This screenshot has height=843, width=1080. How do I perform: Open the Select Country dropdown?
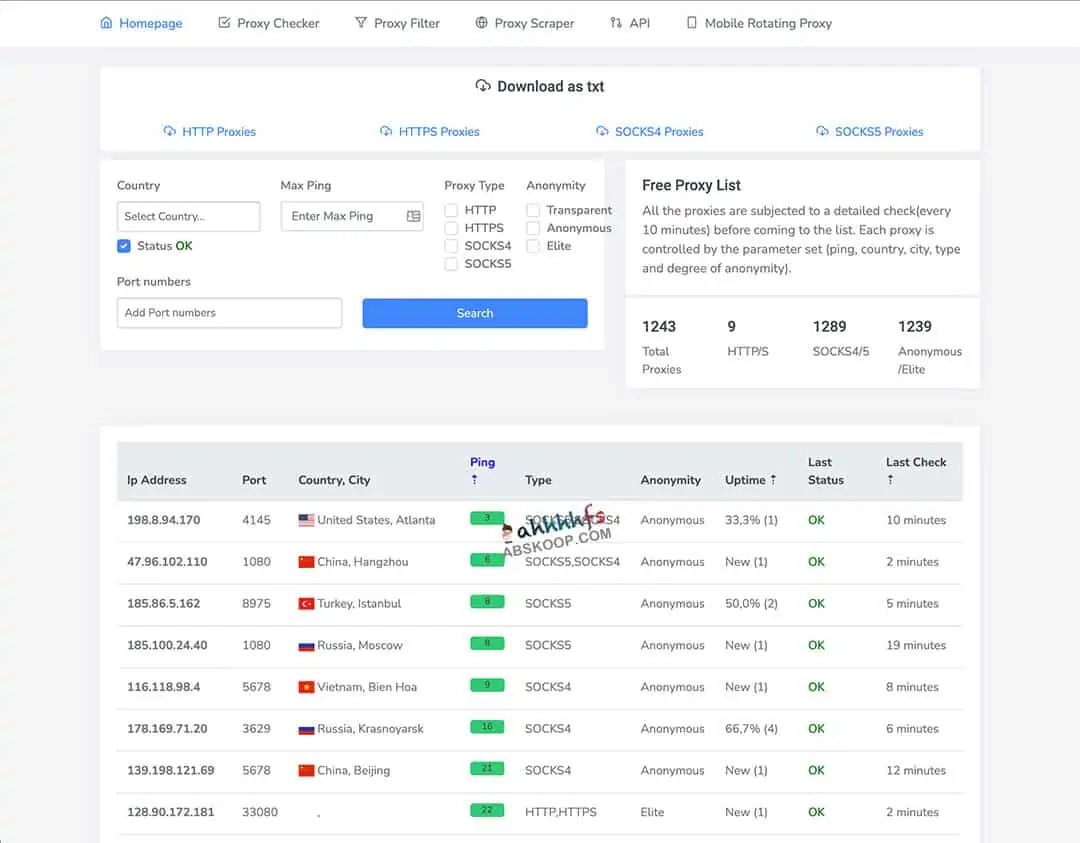click(188, 216)
